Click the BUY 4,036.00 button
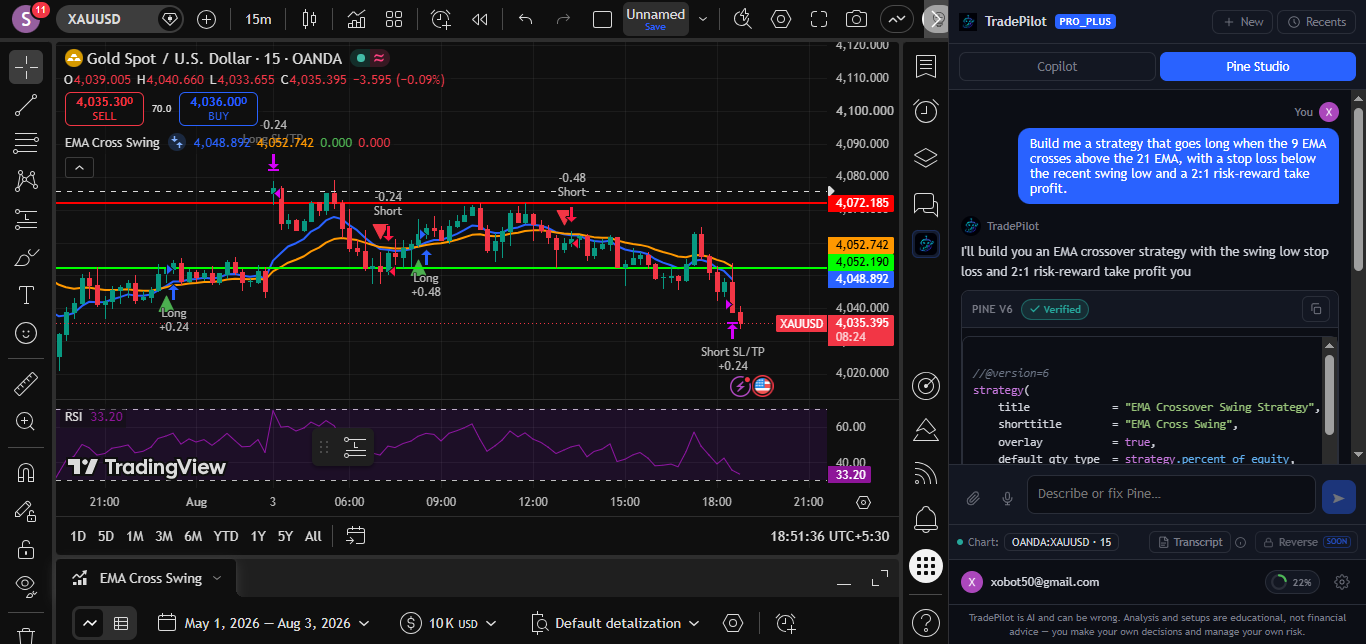 click(x=218, y=108)
